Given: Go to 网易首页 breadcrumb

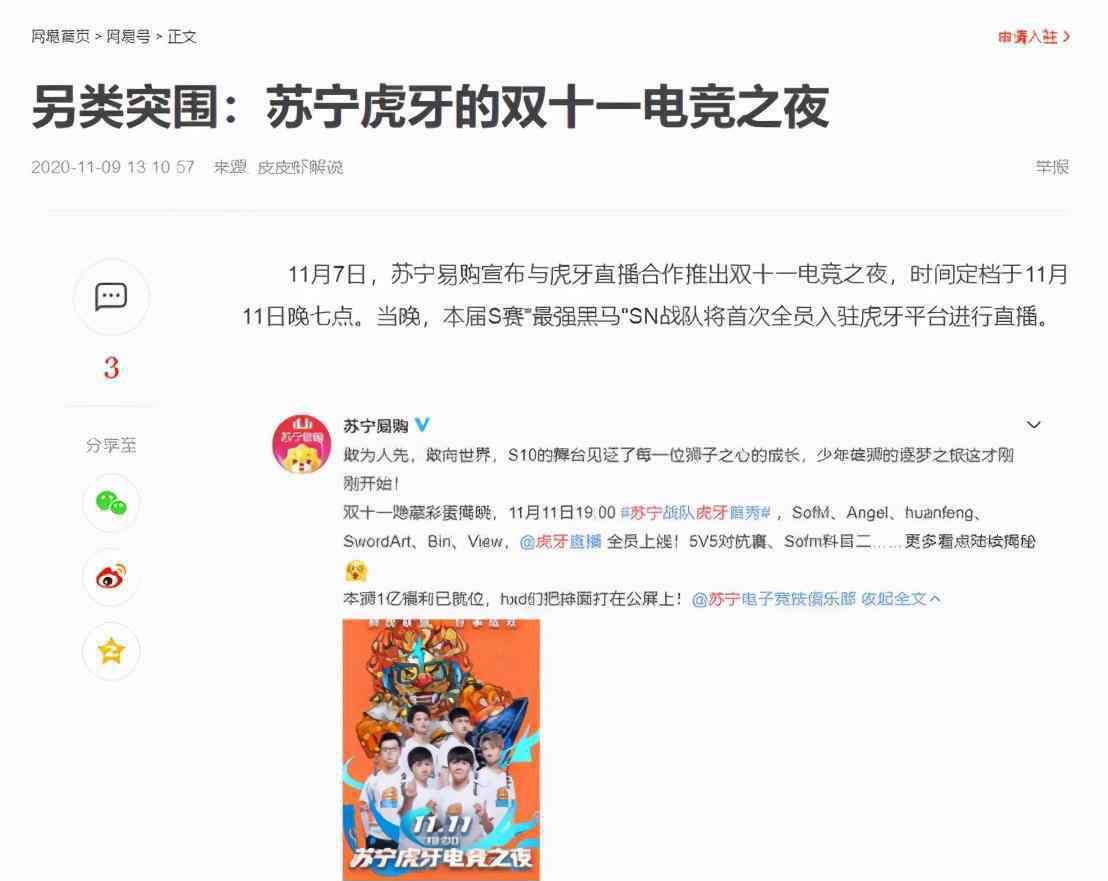Looking at the screenshot, I should (61, 36).
